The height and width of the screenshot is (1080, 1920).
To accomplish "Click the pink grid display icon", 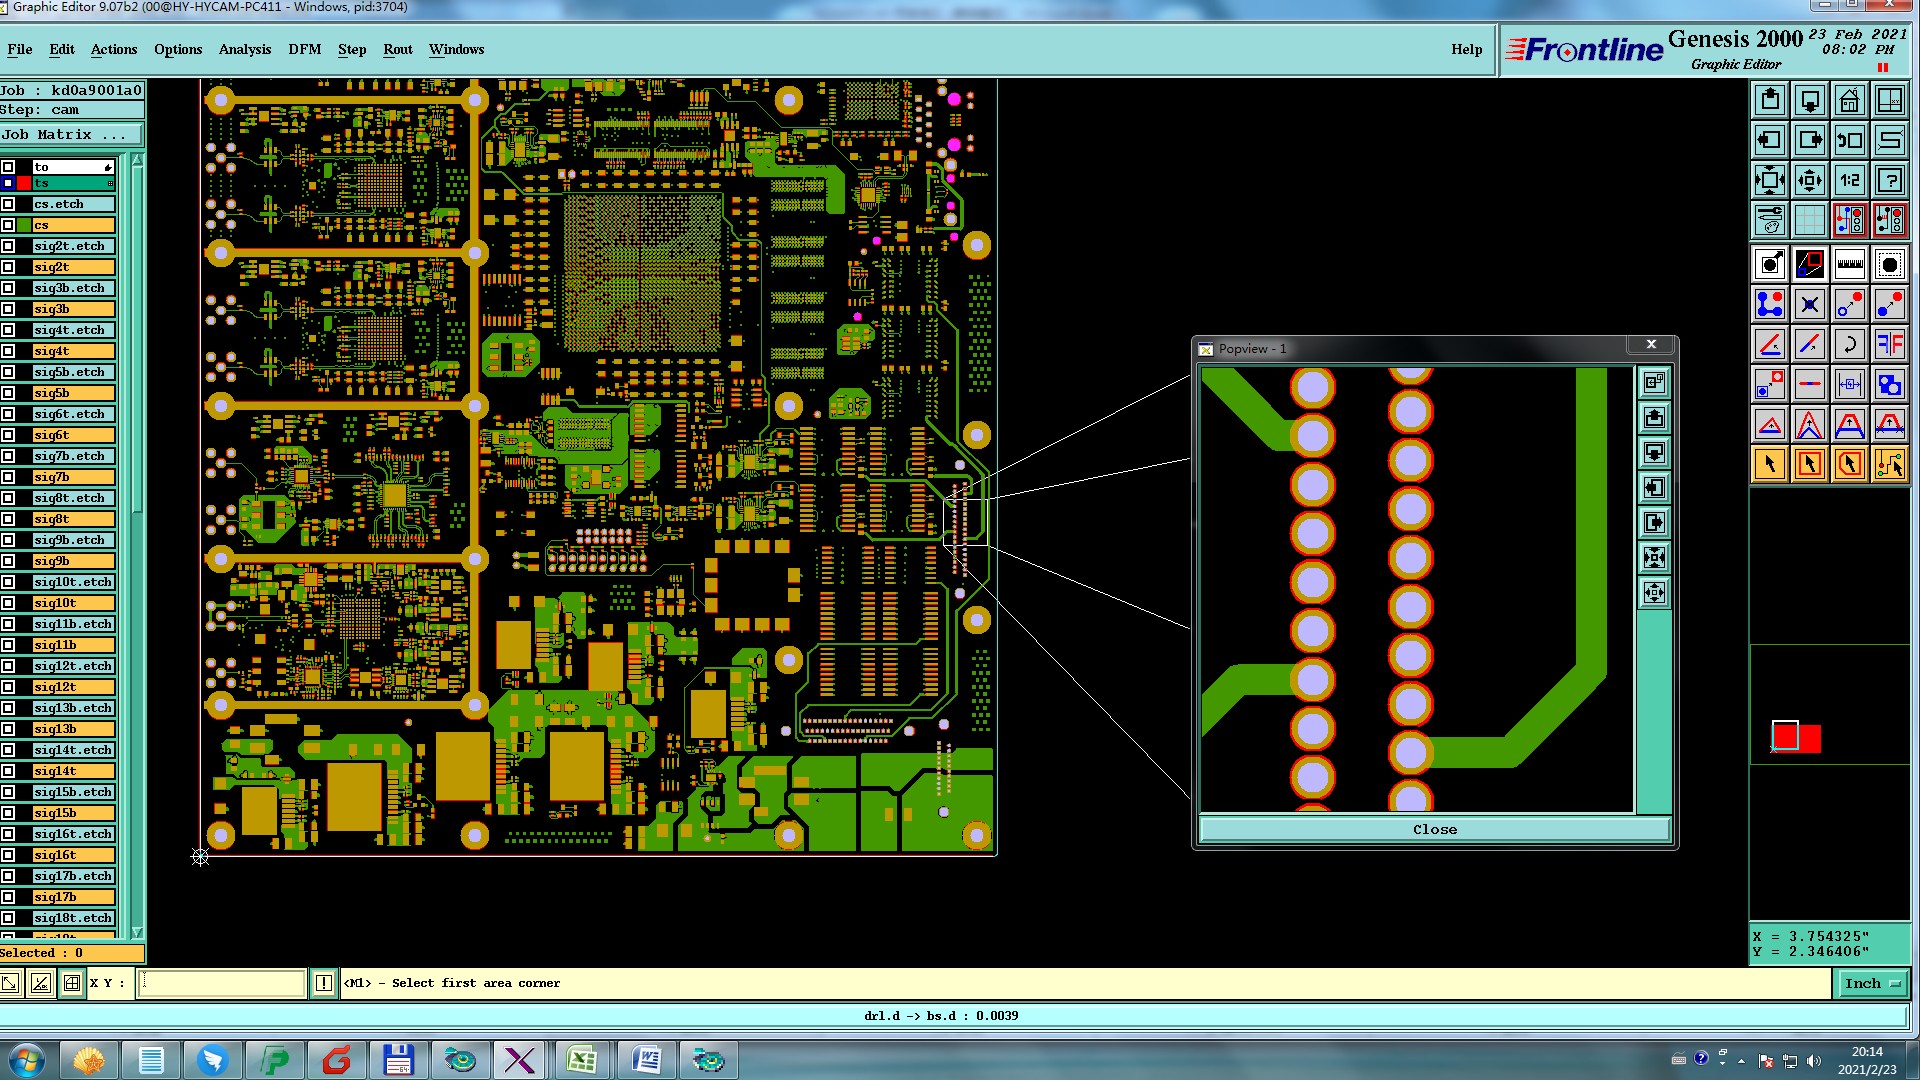I will [1809, 220].
